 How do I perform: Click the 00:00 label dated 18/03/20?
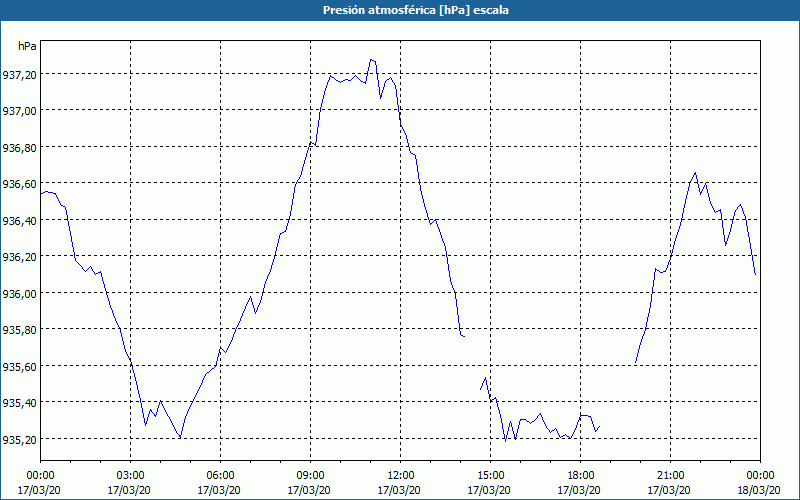(x=760, y=476)
